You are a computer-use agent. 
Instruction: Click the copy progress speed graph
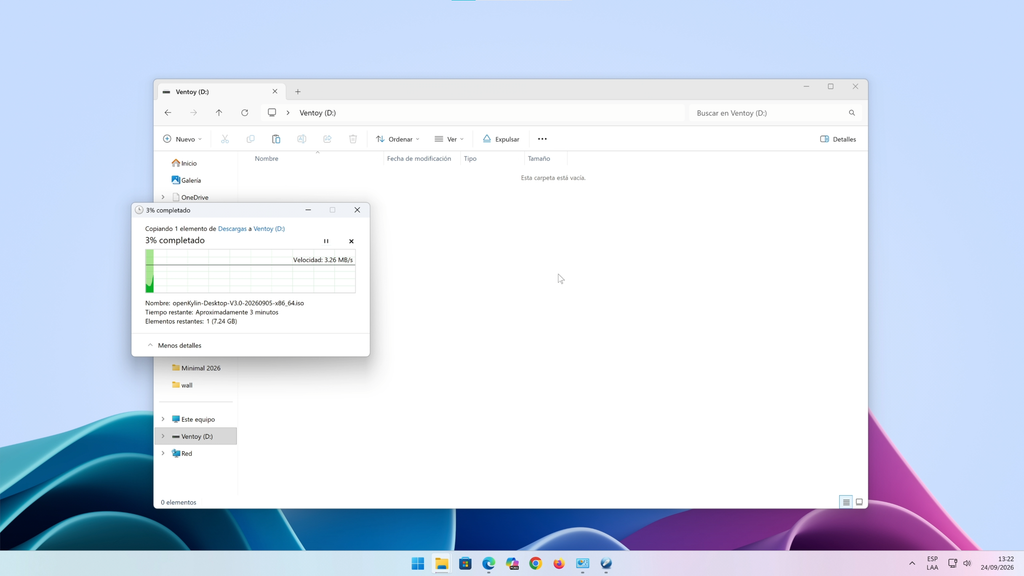pos(250,271)
